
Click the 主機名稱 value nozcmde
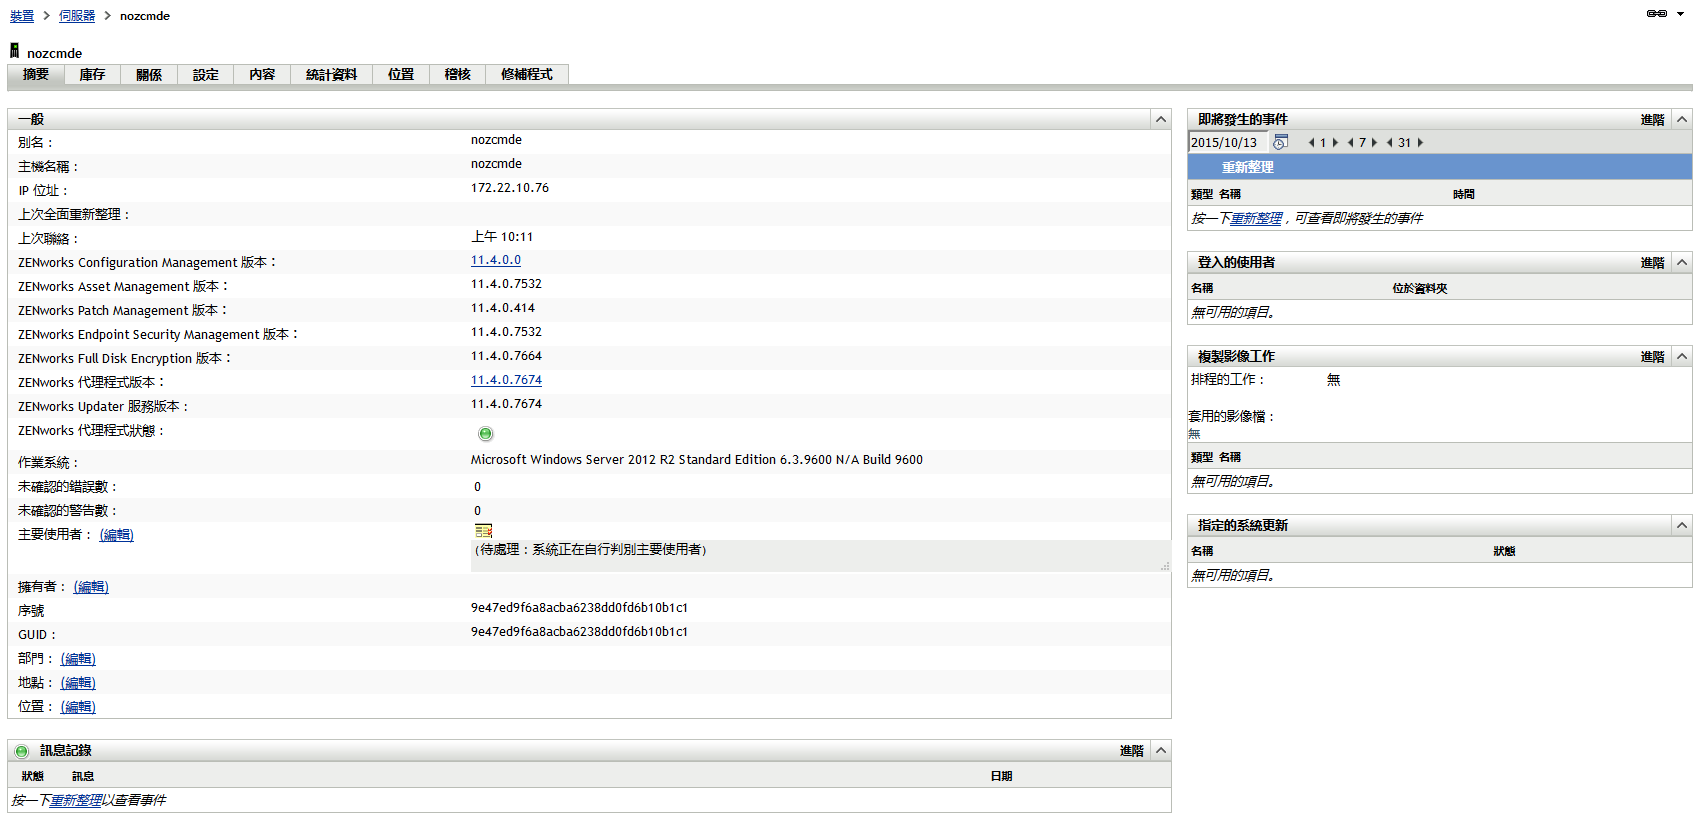[x=496, y=164]
